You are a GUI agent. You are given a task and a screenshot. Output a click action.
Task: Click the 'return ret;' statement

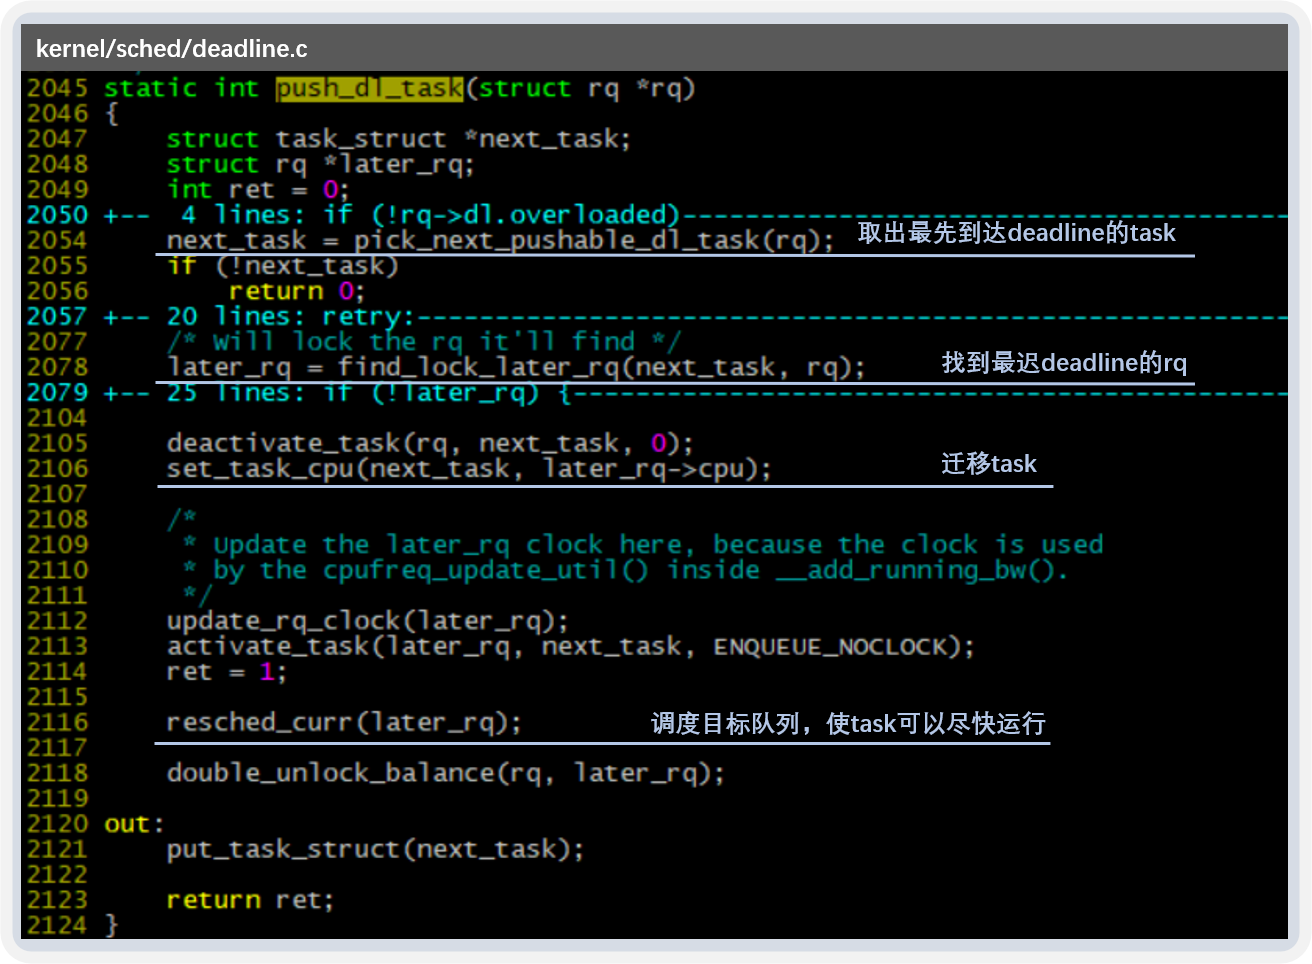click(250, 899)
